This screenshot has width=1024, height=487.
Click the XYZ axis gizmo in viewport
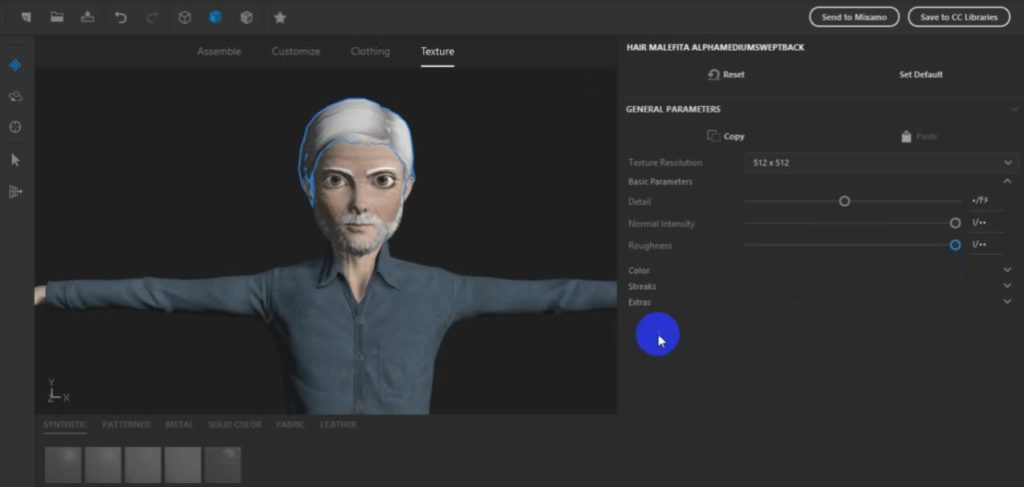(57, 390)
